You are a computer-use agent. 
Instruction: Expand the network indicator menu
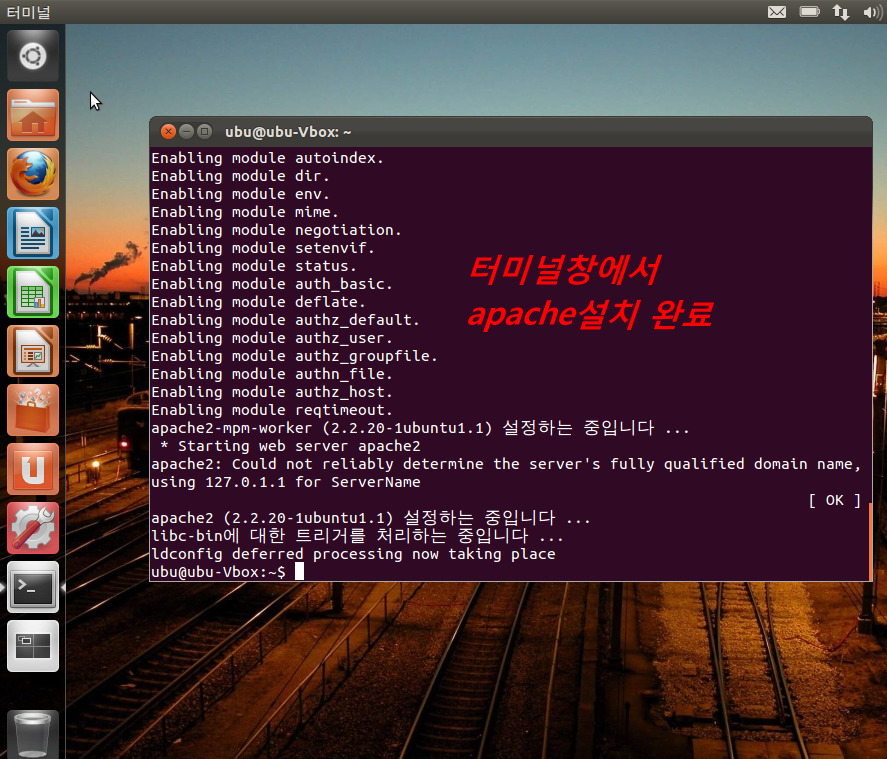pyautogui.click(x=840, y=12)
